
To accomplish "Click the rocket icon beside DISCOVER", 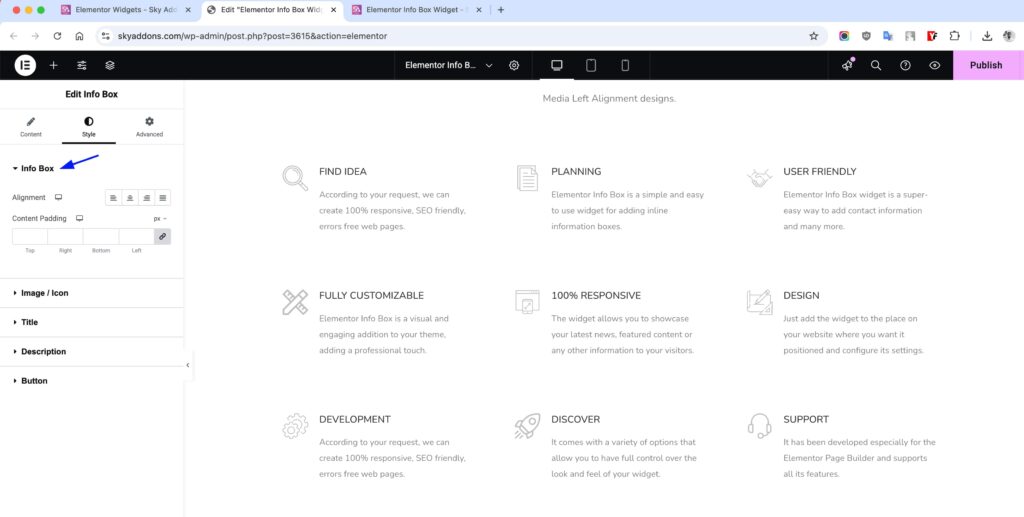I will click(x=527, y=426).
